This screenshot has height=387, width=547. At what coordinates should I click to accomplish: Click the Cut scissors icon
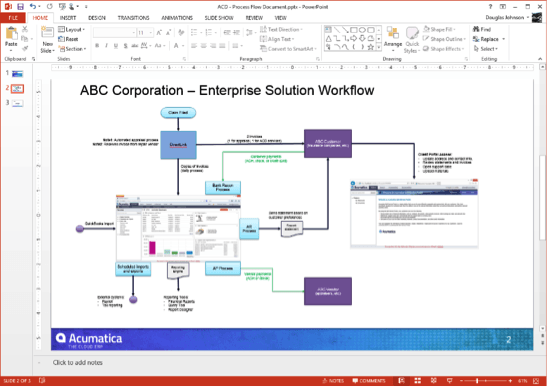pyautogui.click(x=25, y=29)
